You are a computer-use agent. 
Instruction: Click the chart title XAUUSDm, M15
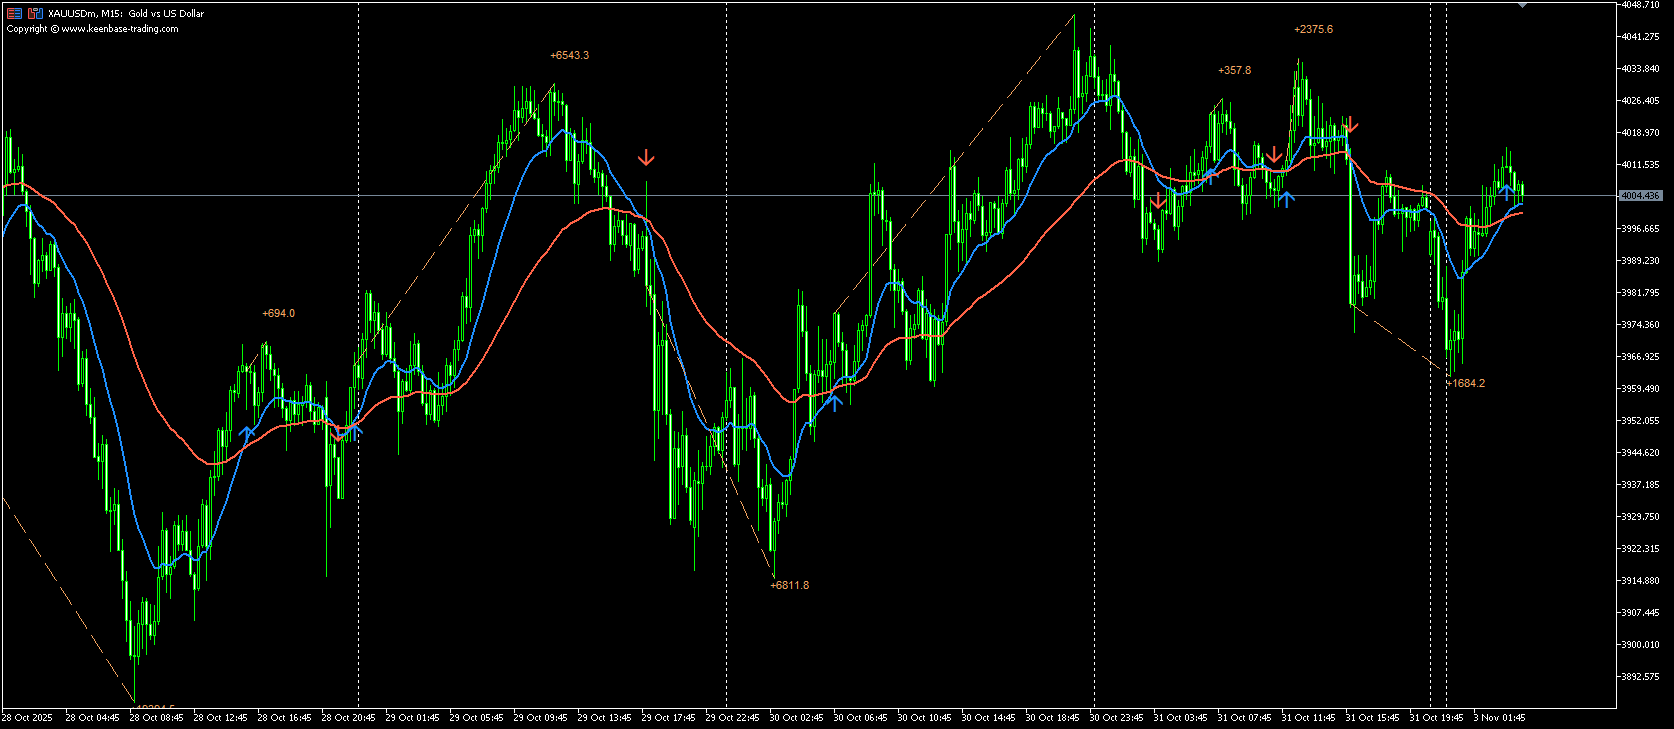[86, 14]
